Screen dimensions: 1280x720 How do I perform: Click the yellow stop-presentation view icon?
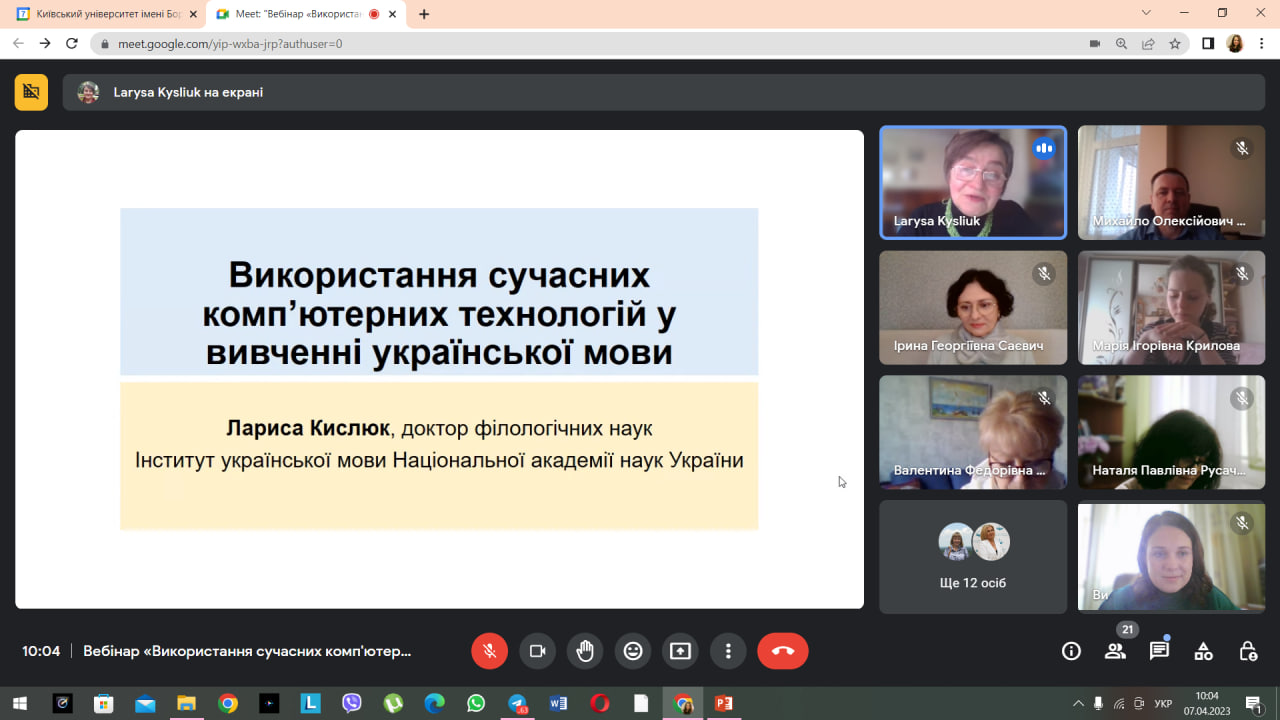coord(31,92)
